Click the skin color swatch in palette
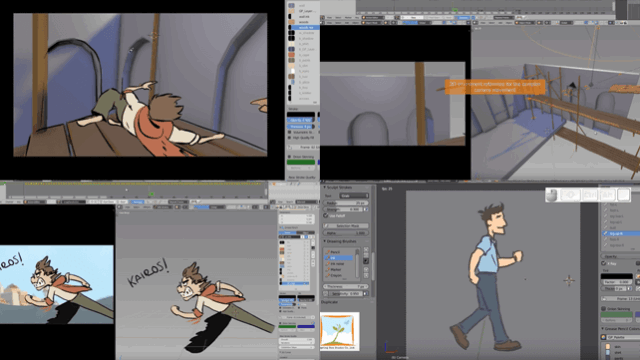The image size is (640, 360). pyautogui.click(x=608, y=347)
